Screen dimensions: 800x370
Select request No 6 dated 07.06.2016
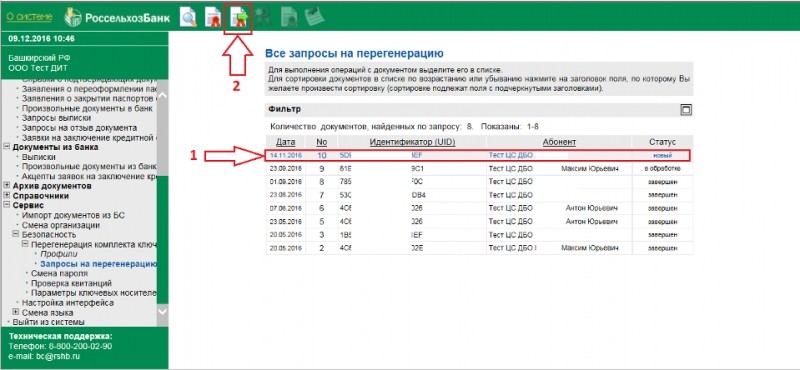[479, 208]
